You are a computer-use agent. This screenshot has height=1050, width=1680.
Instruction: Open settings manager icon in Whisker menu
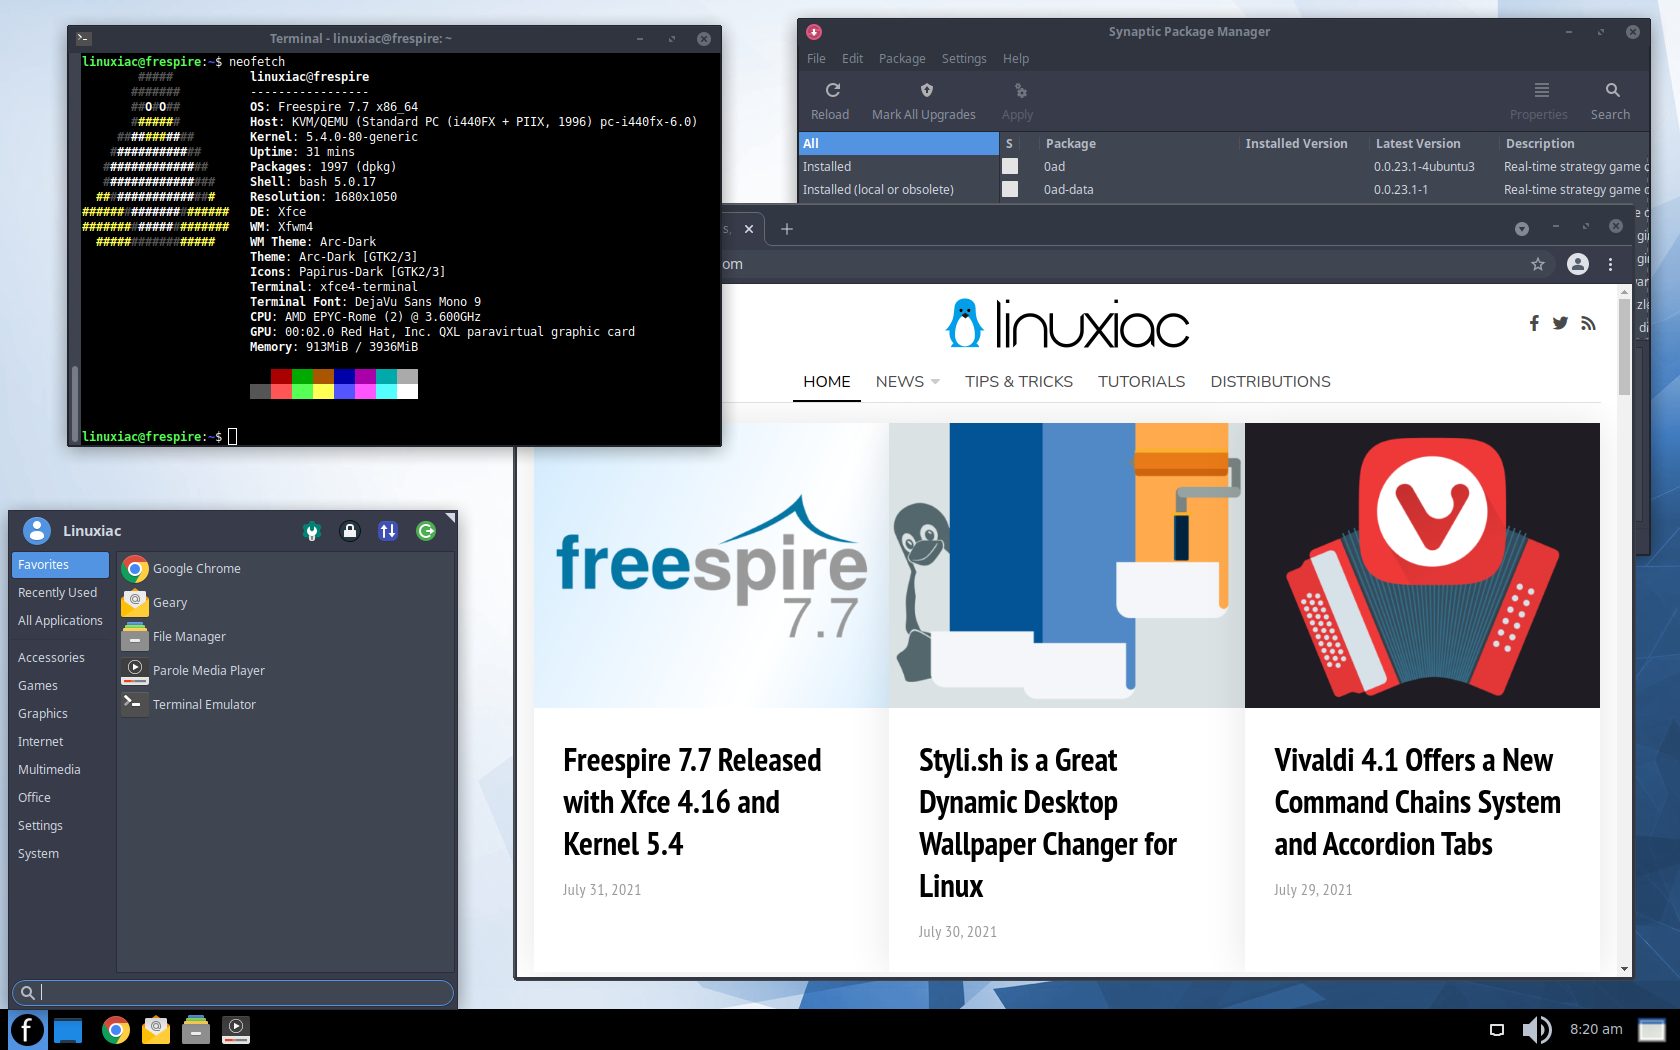312,531
